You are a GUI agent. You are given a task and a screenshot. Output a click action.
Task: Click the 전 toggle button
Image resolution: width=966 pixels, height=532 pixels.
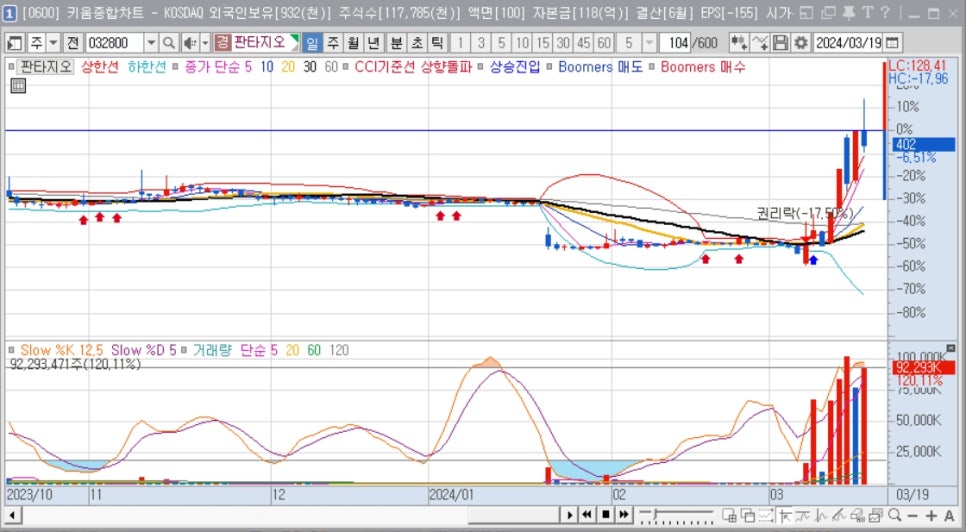[73, 42]
